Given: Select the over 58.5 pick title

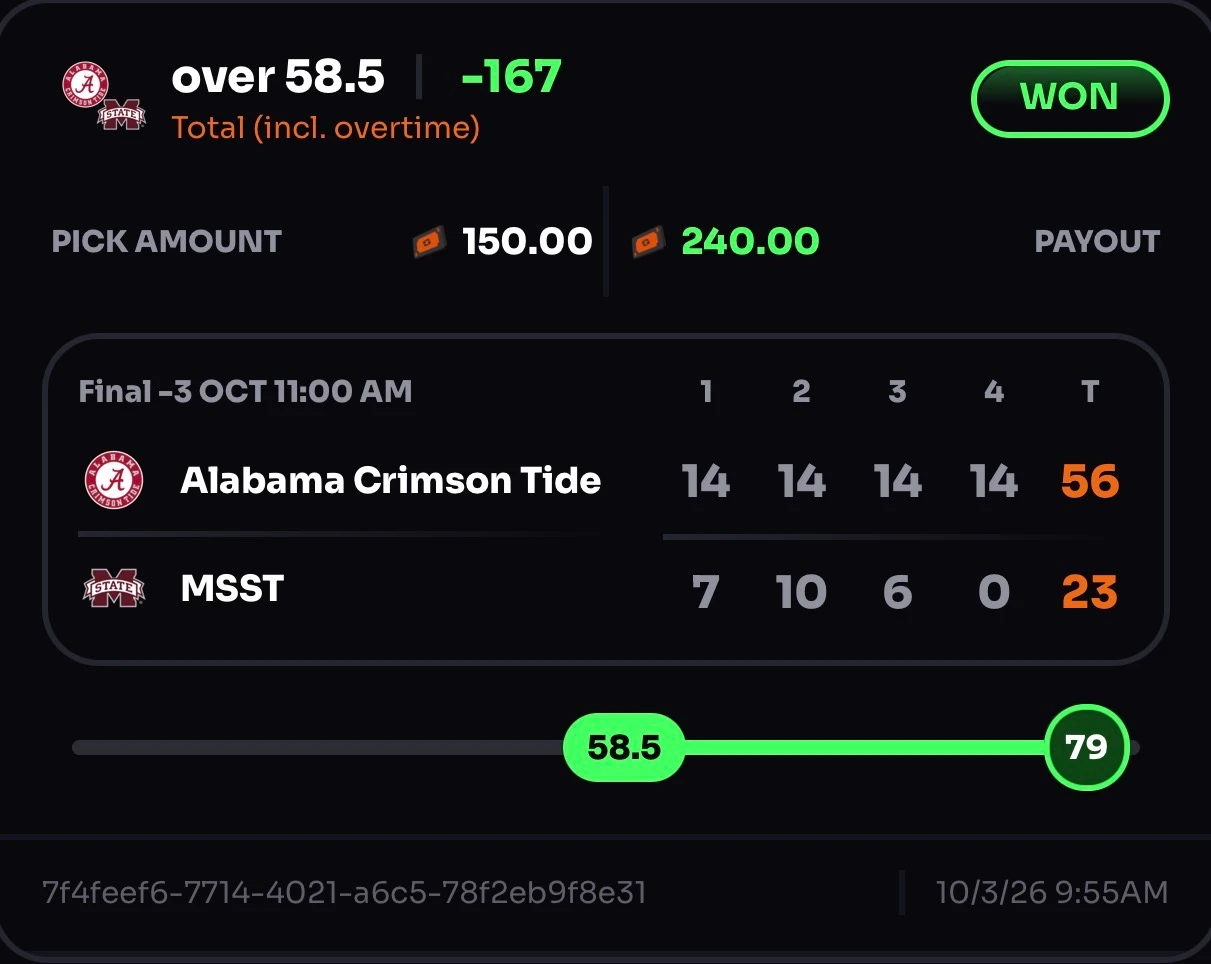Looking at the screenshot, I should 278,77.
